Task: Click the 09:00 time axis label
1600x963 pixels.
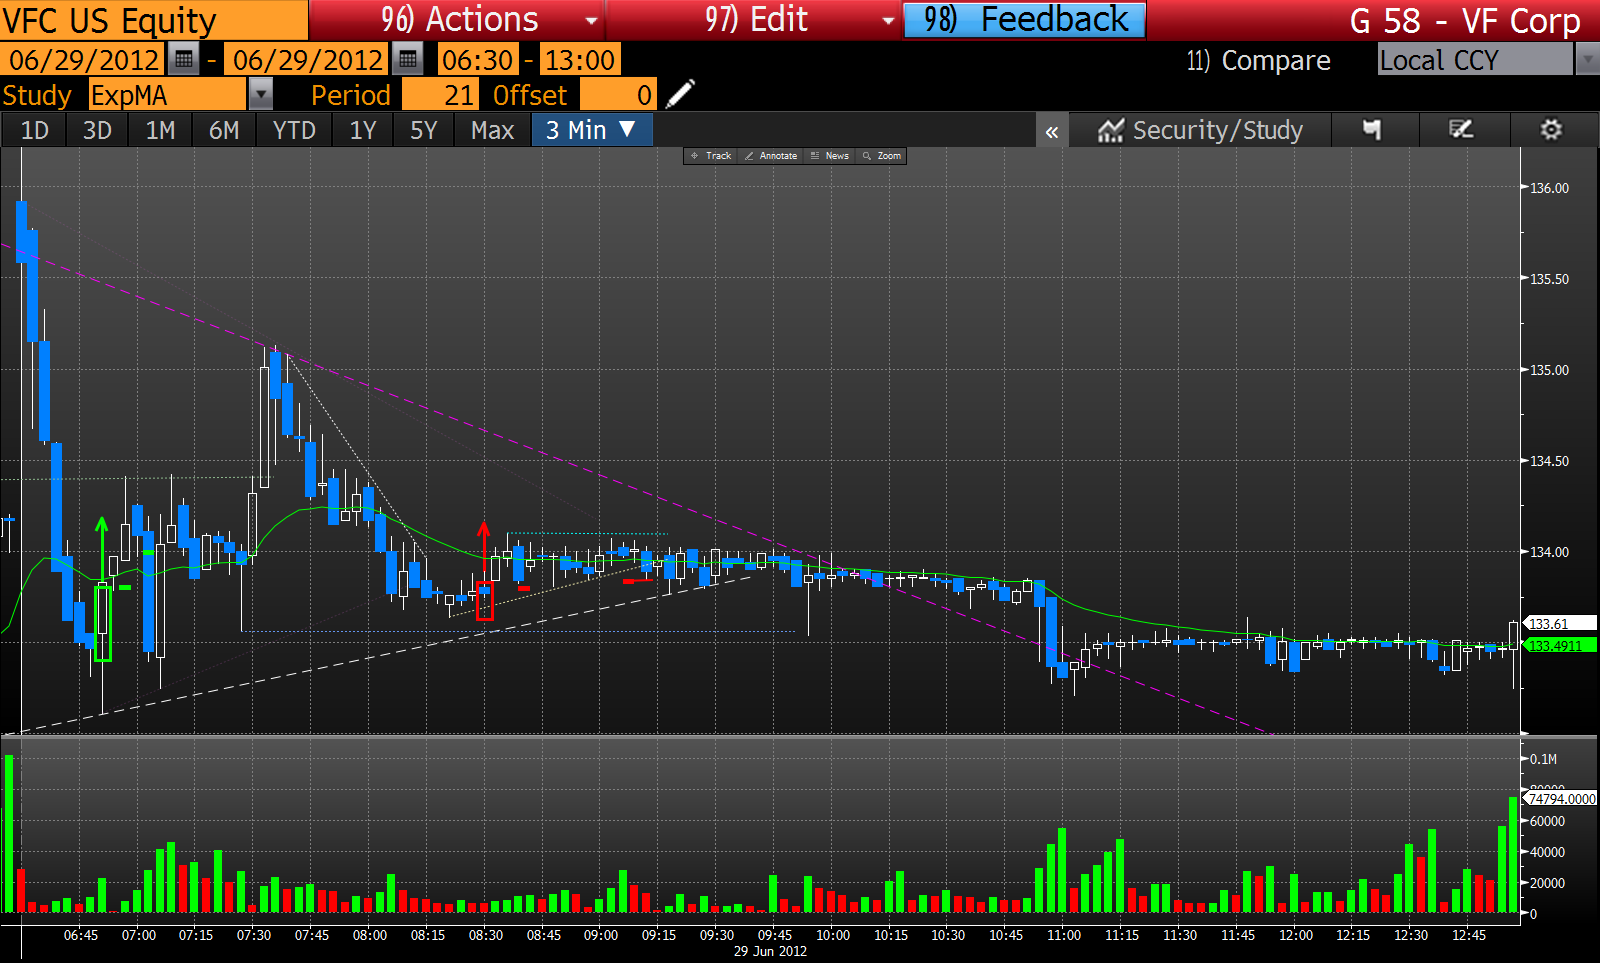Action: 601,935
